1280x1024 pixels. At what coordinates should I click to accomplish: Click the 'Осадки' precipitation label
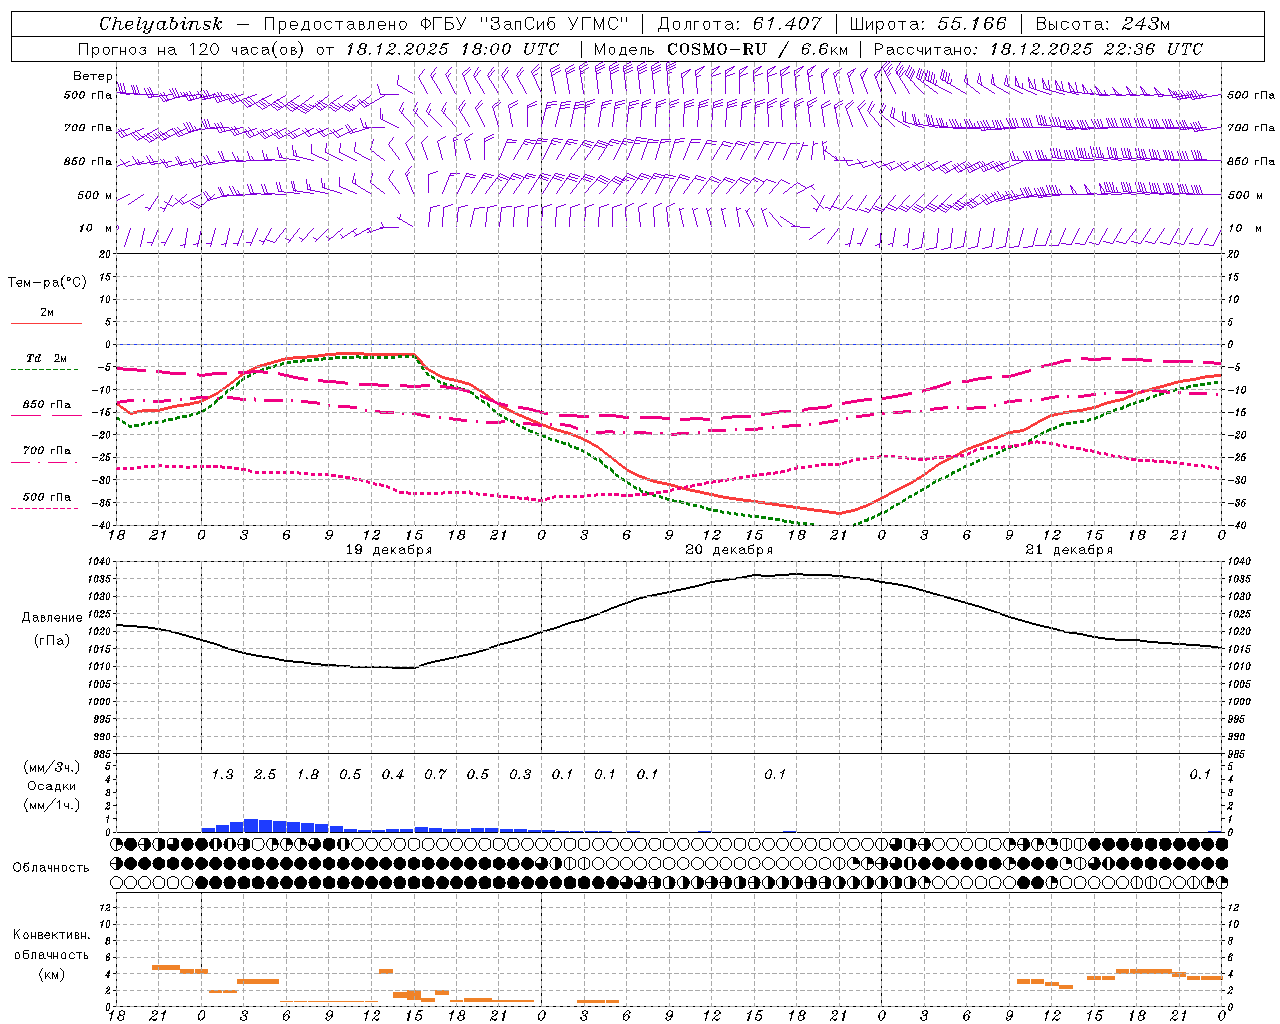click(x=52, y=786)
